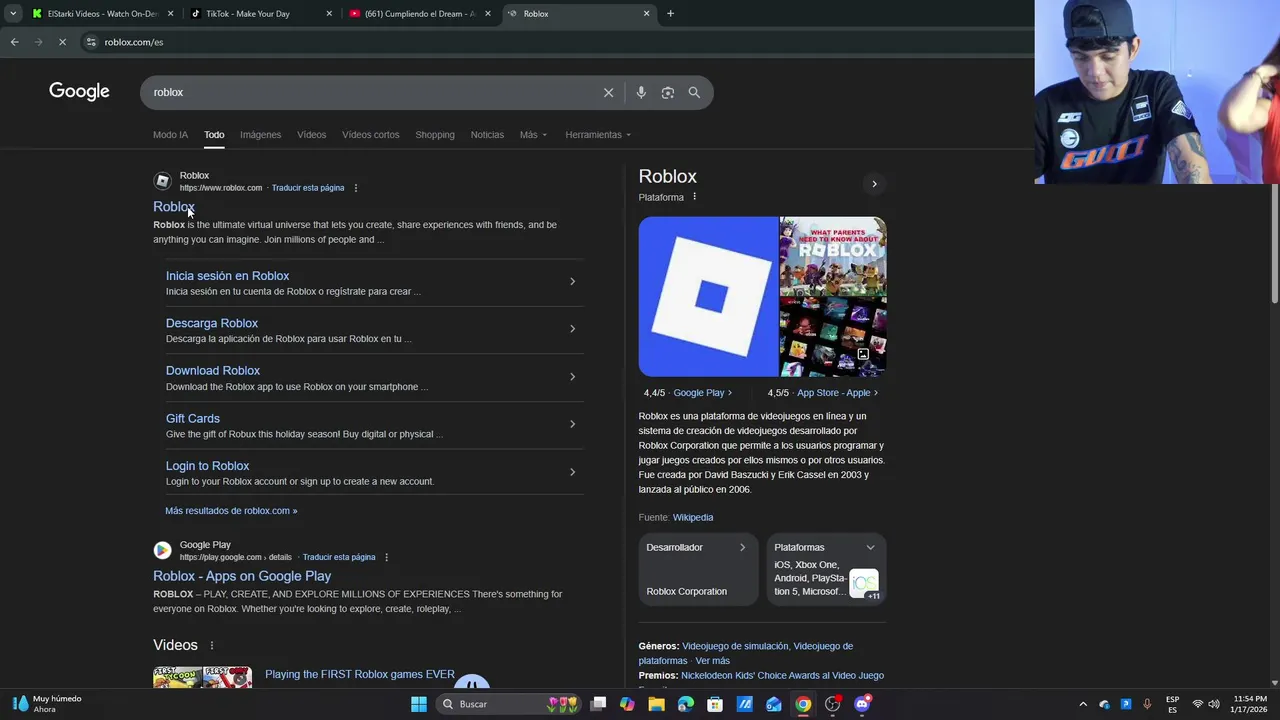Switch to the Vídeos tab
This screenshot has height=720, width=1280.
tap(311, 135)
